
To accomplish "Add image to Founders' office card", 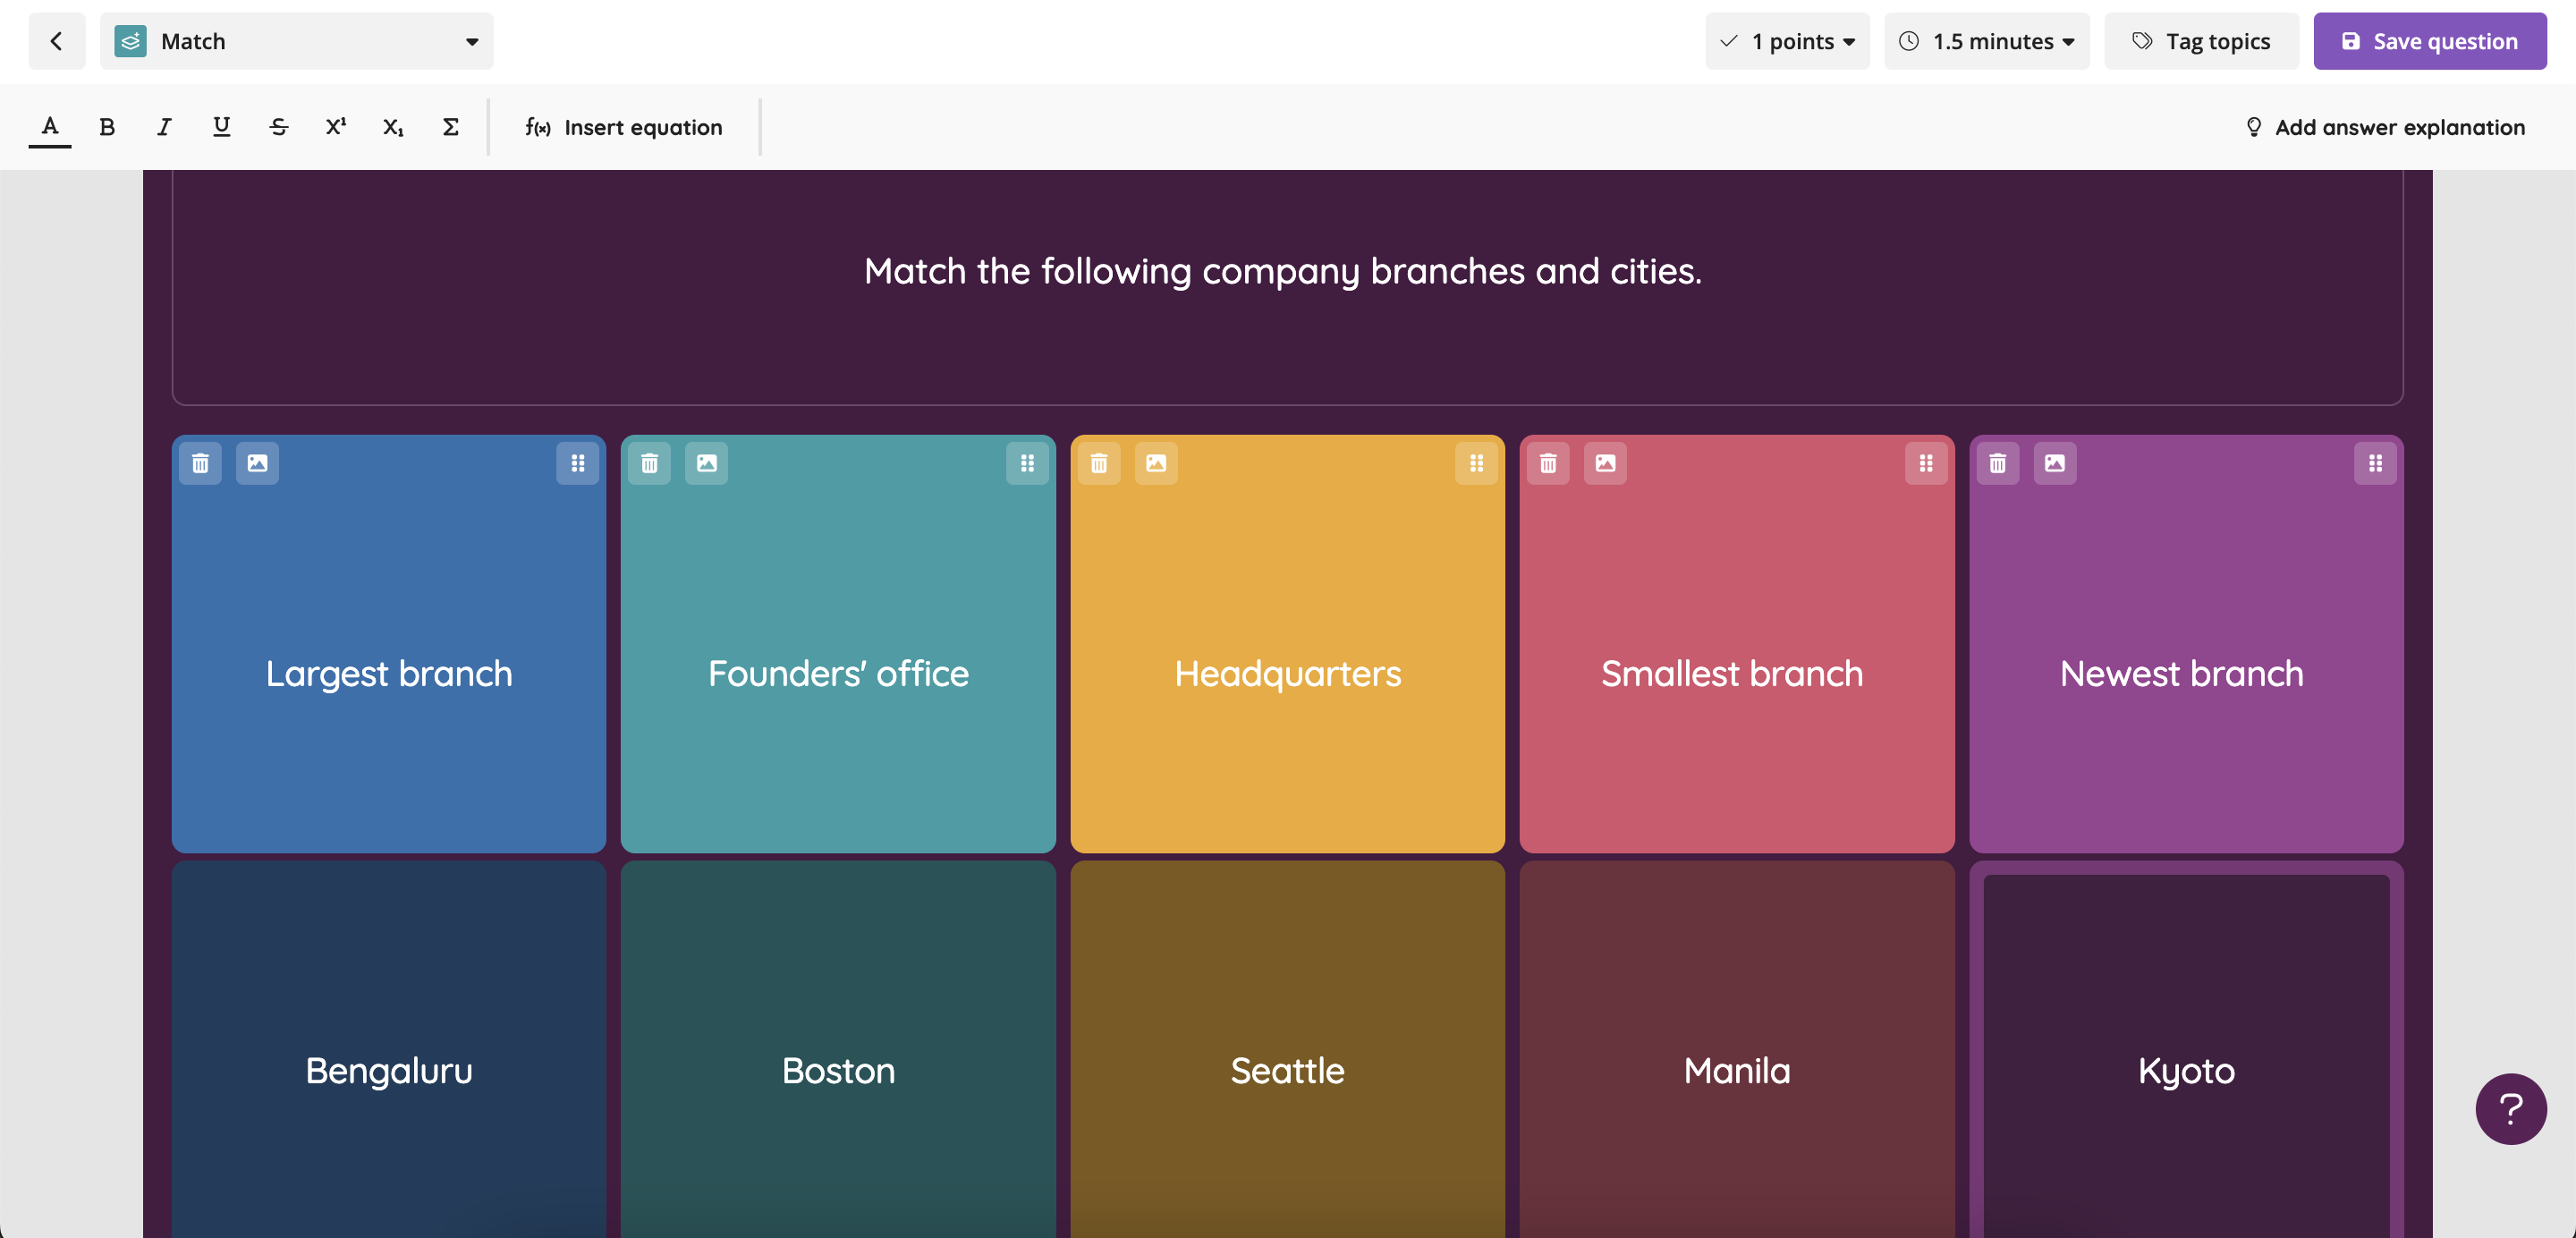I will coord(706,463).
